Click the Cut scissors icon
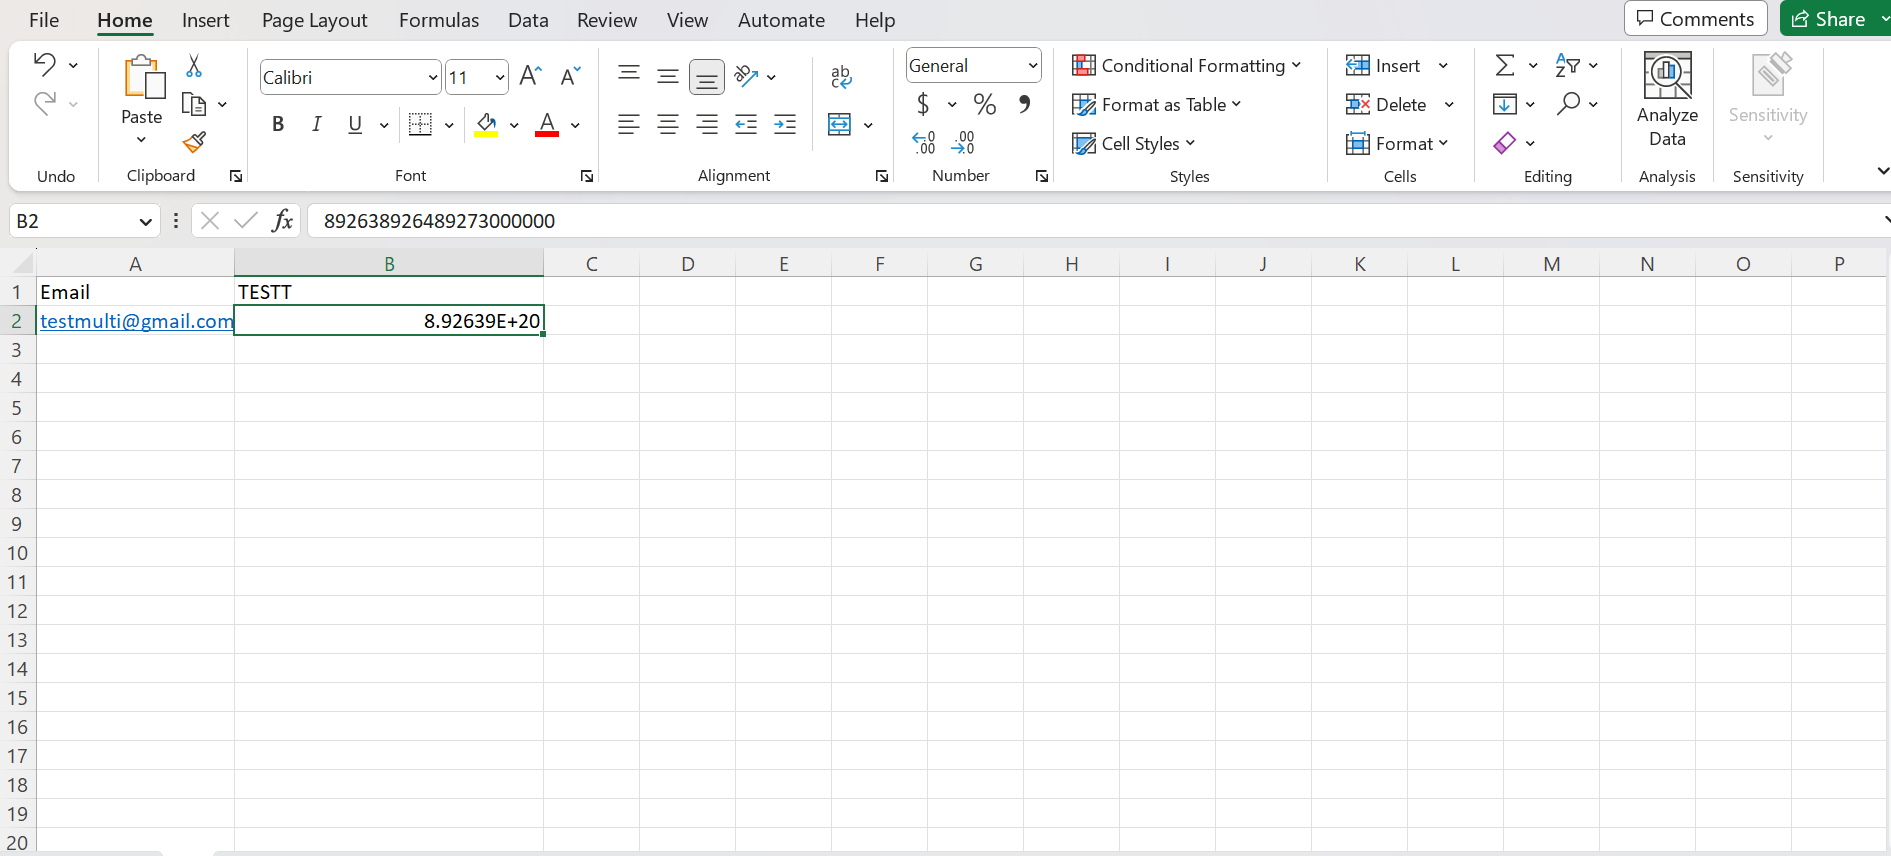Viewport: 1891px width, 856px height. point(194,66)
